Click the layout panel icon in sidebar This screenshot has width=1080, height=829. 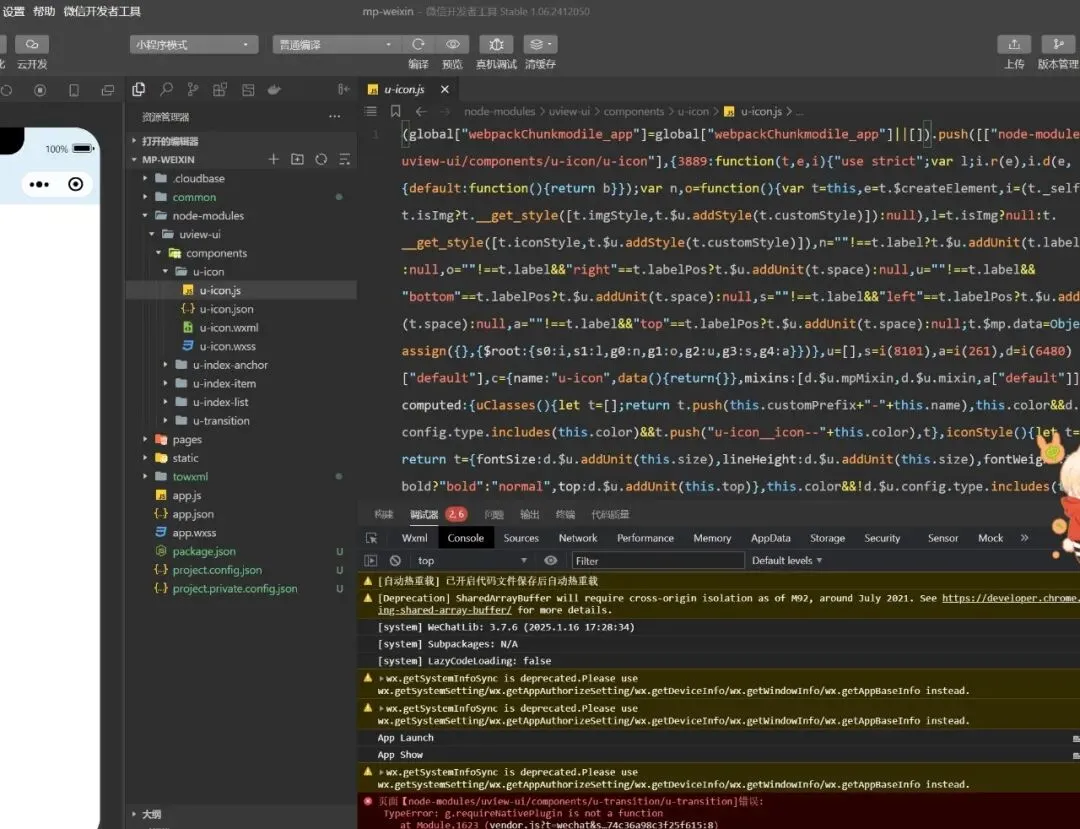[x=247, y=90]
